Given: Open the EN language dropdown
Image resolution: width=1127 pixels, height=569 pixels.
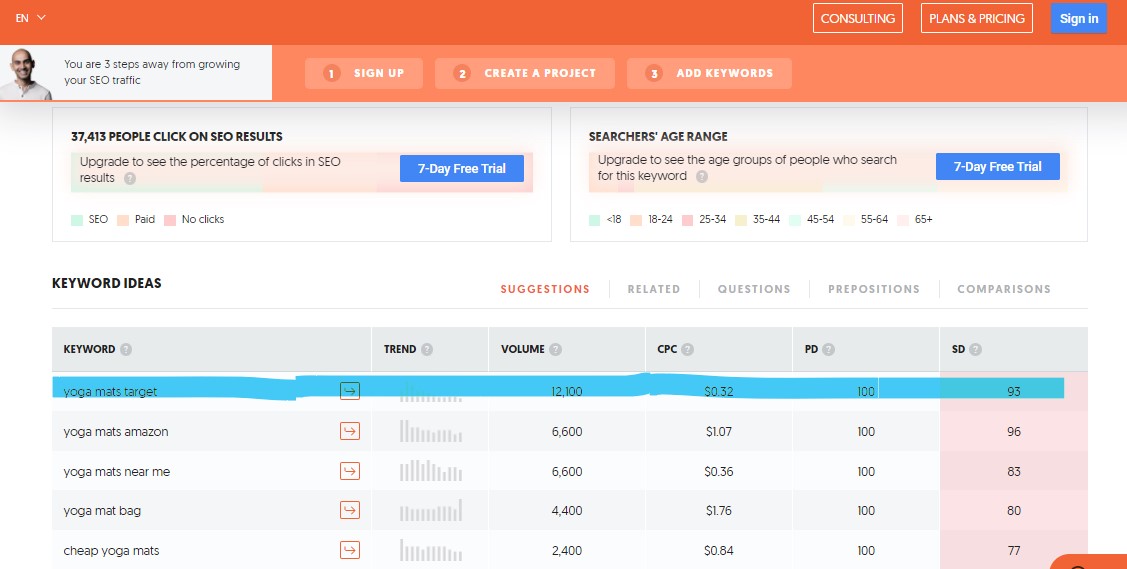Looking at the screenshot, I should [x=30, y=18].
